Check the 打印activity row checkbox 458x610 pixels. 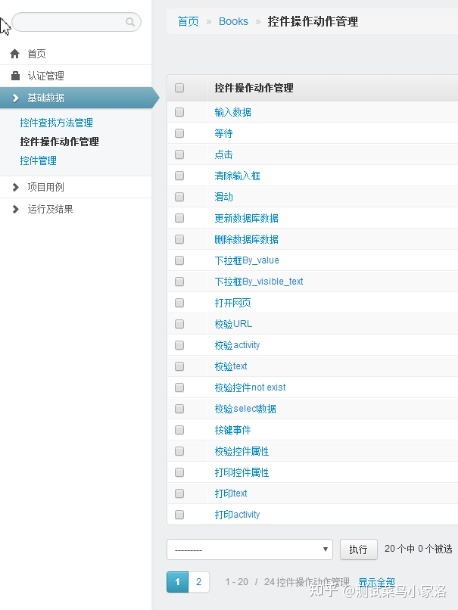(x=179, y=515)
